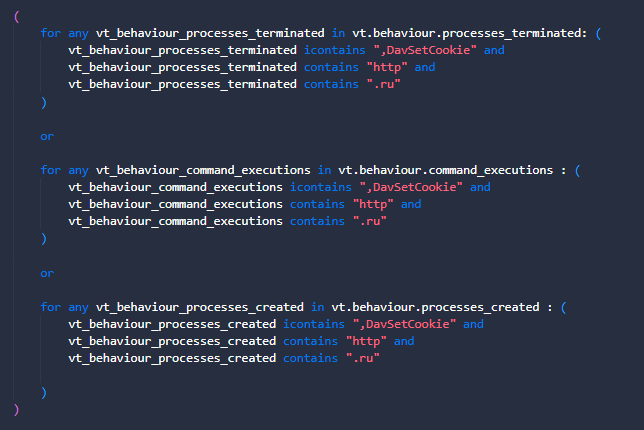Image resolution: width=644 pixels, height=430 pixels.
Task: Click the first "for" keyword
Action: coord(51,33)
